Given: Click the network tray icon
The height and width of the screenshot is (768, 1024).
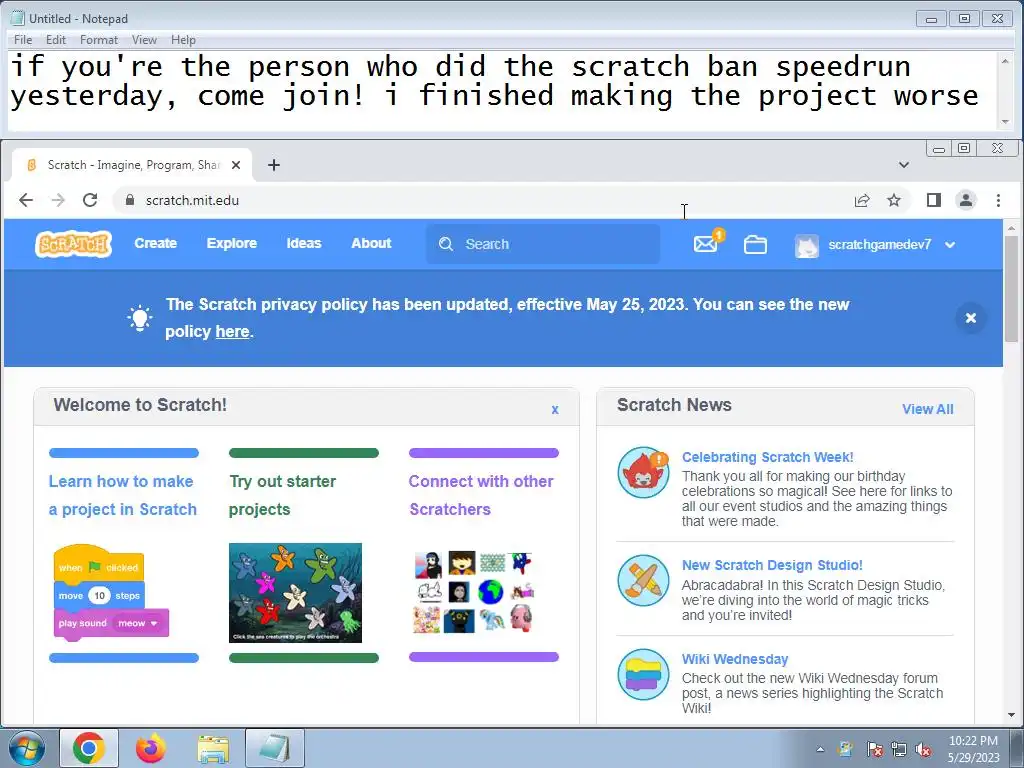Looking at the screenshot, I should pyautogui.click(x=899, y=750).
